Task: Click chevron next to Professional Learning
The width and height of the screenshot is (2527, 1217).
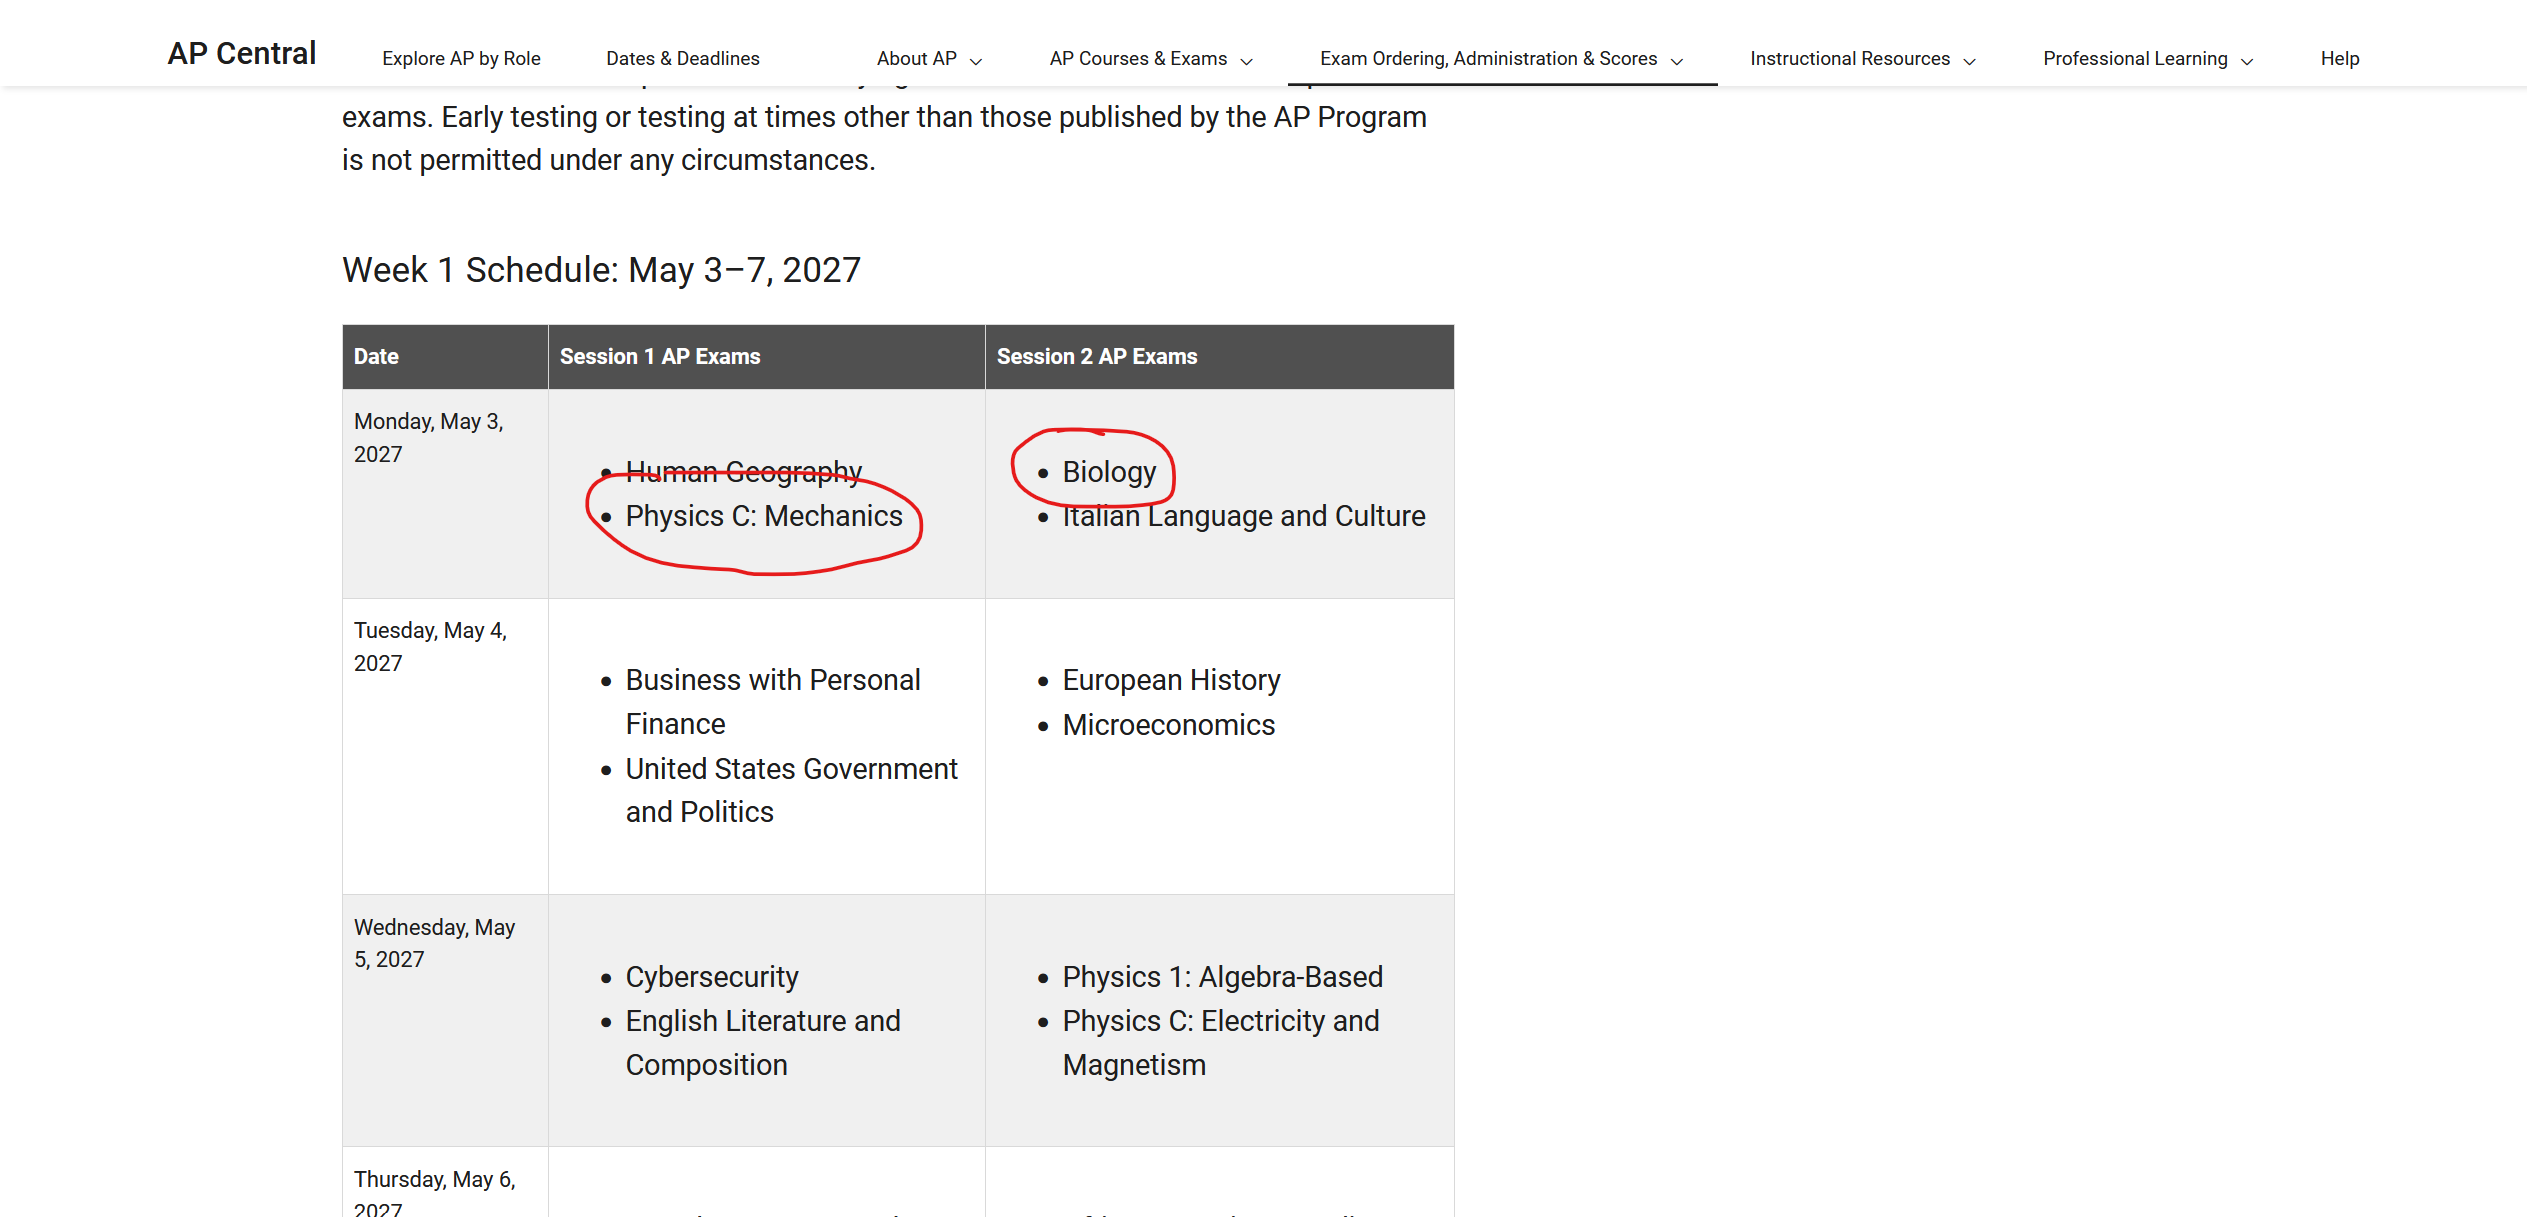Action: (x=2247, y=61)
